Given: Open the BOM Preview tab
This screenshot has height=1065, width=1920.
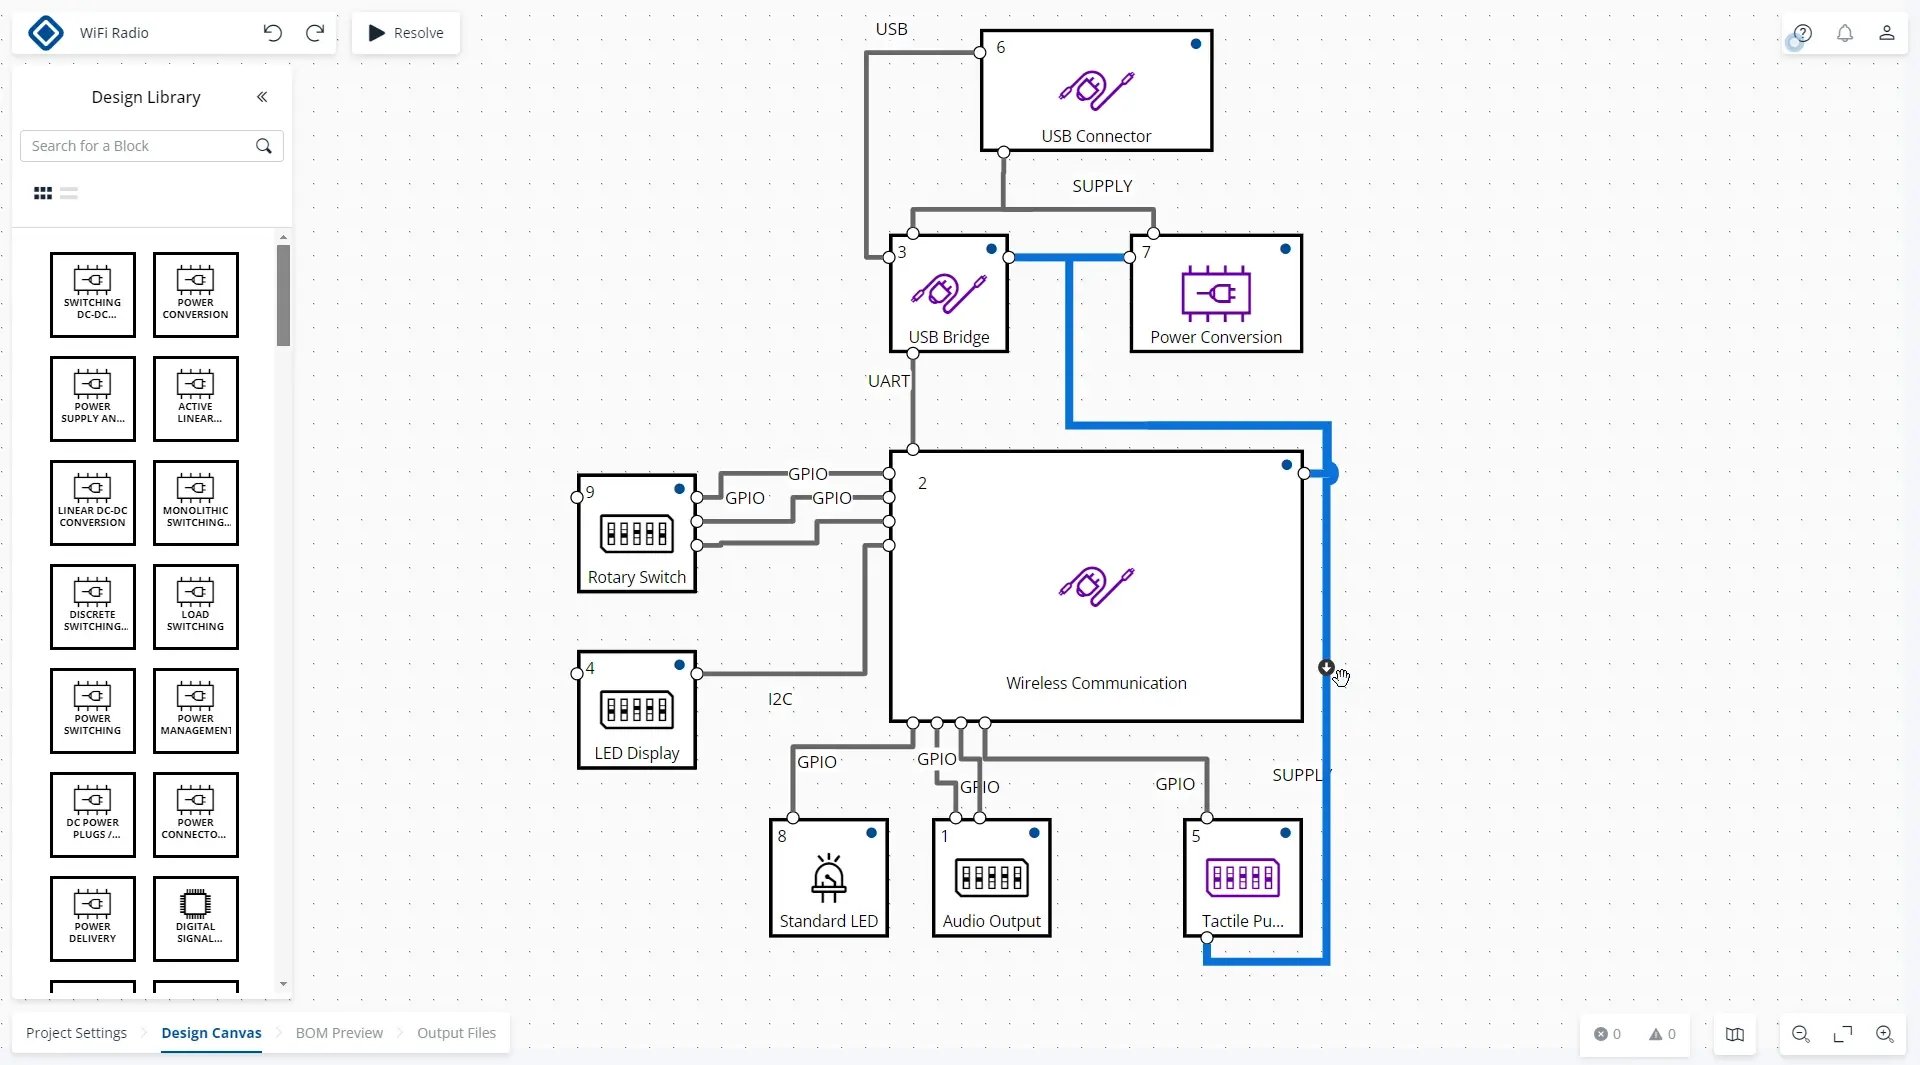Looking at the screenshot, I should pos(339,1033).
